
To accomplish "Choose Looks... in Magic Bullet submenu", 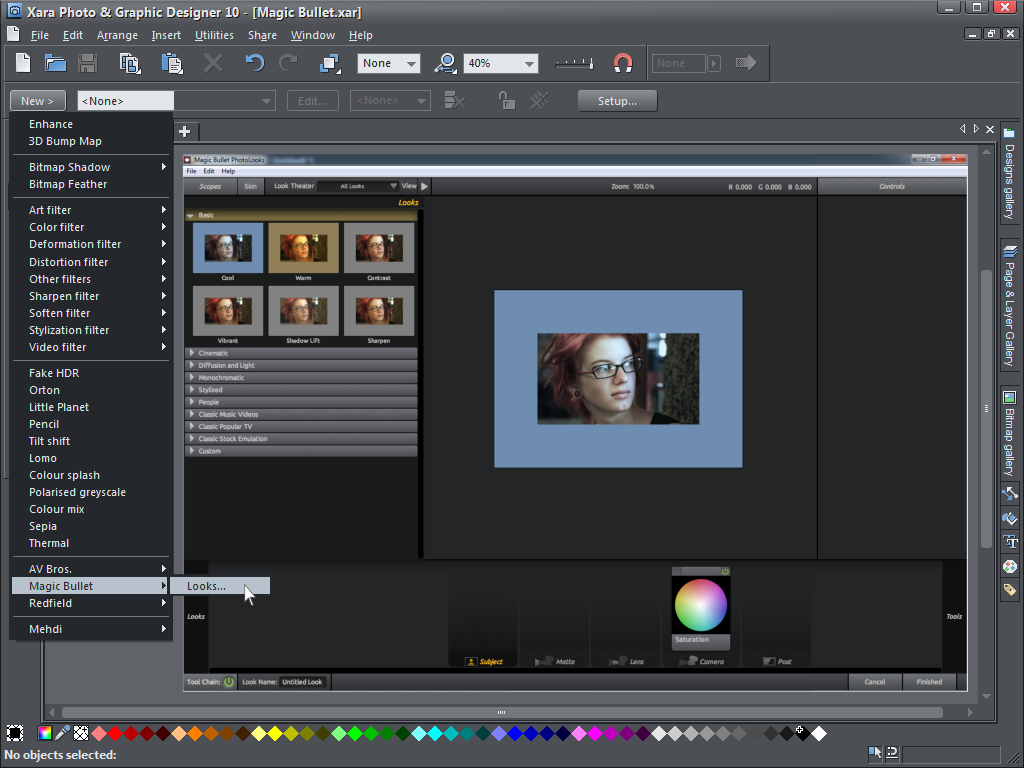I will click(219, 586).
